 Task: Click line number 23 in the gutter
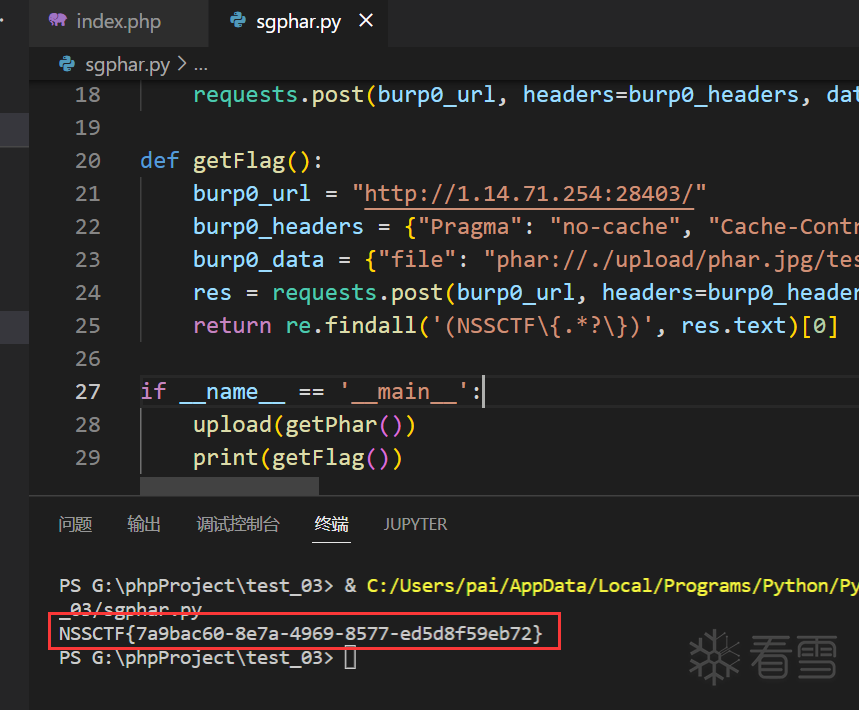88,260
